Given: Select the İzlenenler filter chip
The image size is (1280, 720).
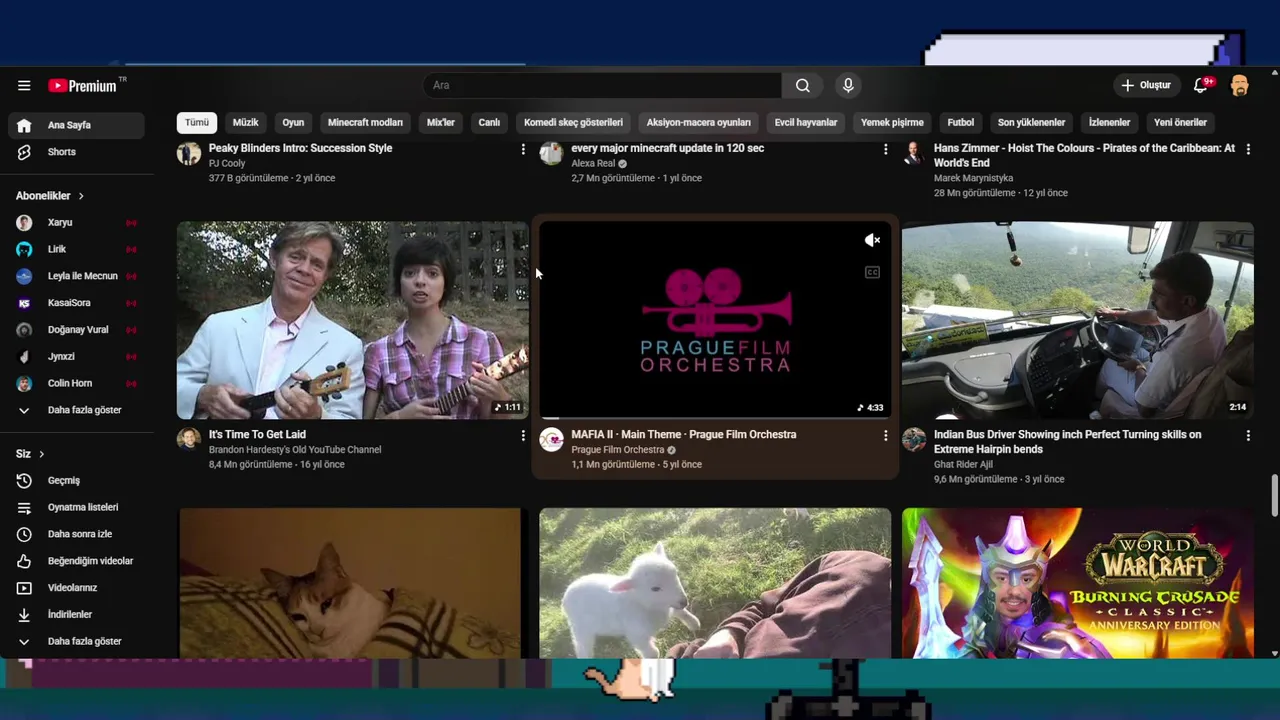Looking at the screenshot, I should (1109, 123).
